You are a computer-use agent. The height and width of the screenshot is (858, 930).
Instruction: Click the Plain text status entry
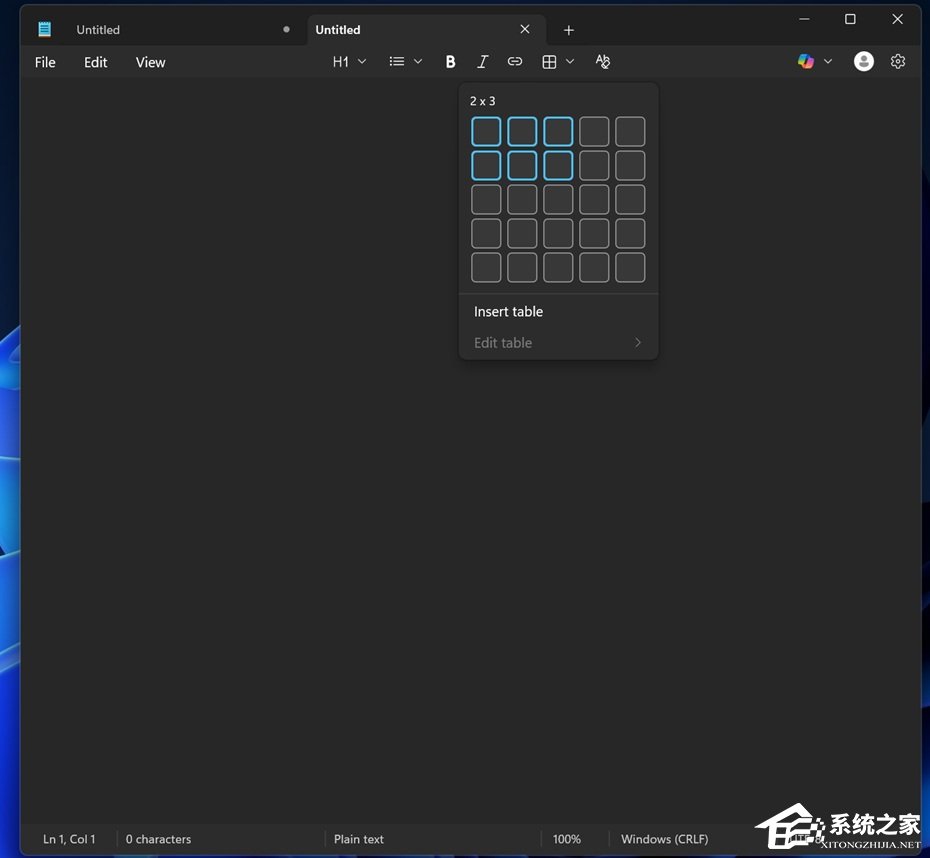(x=359, y=839)
